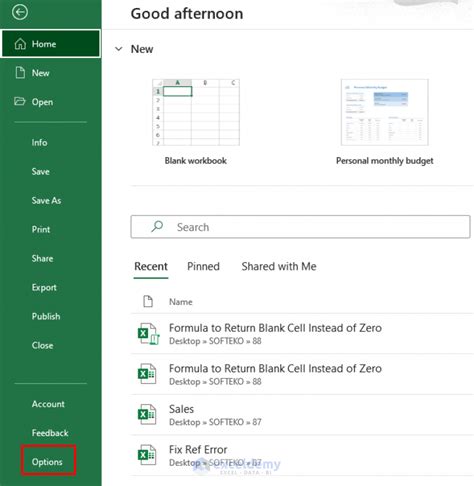The image size is (474, 486).
Task: Open the Feedback page
Action: click(50, 433)
